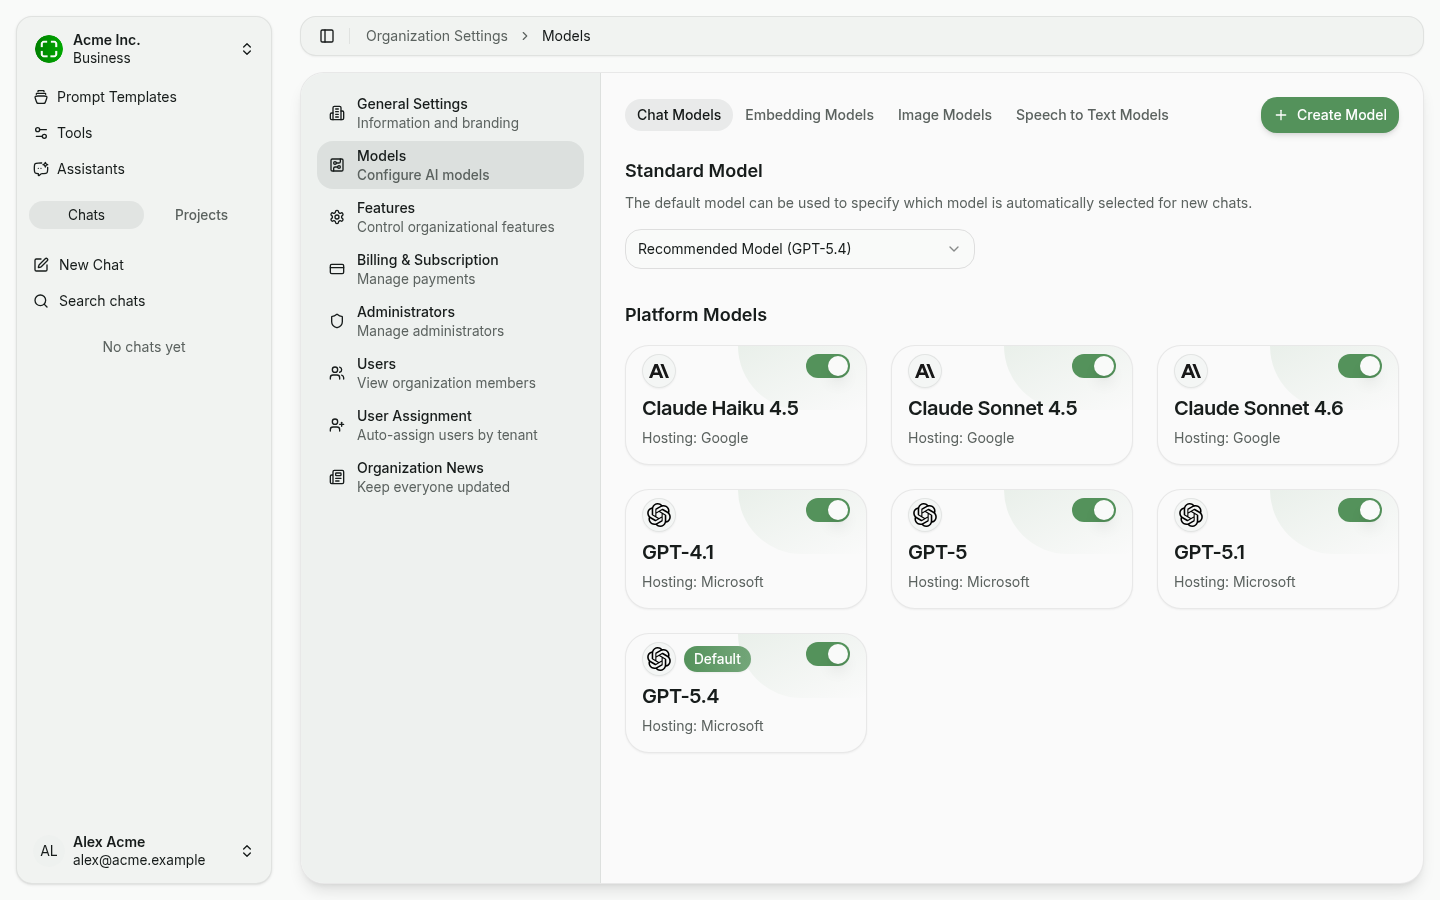
Task: Expand the Alex Acme account menu
Action: [x=247, y=851]
